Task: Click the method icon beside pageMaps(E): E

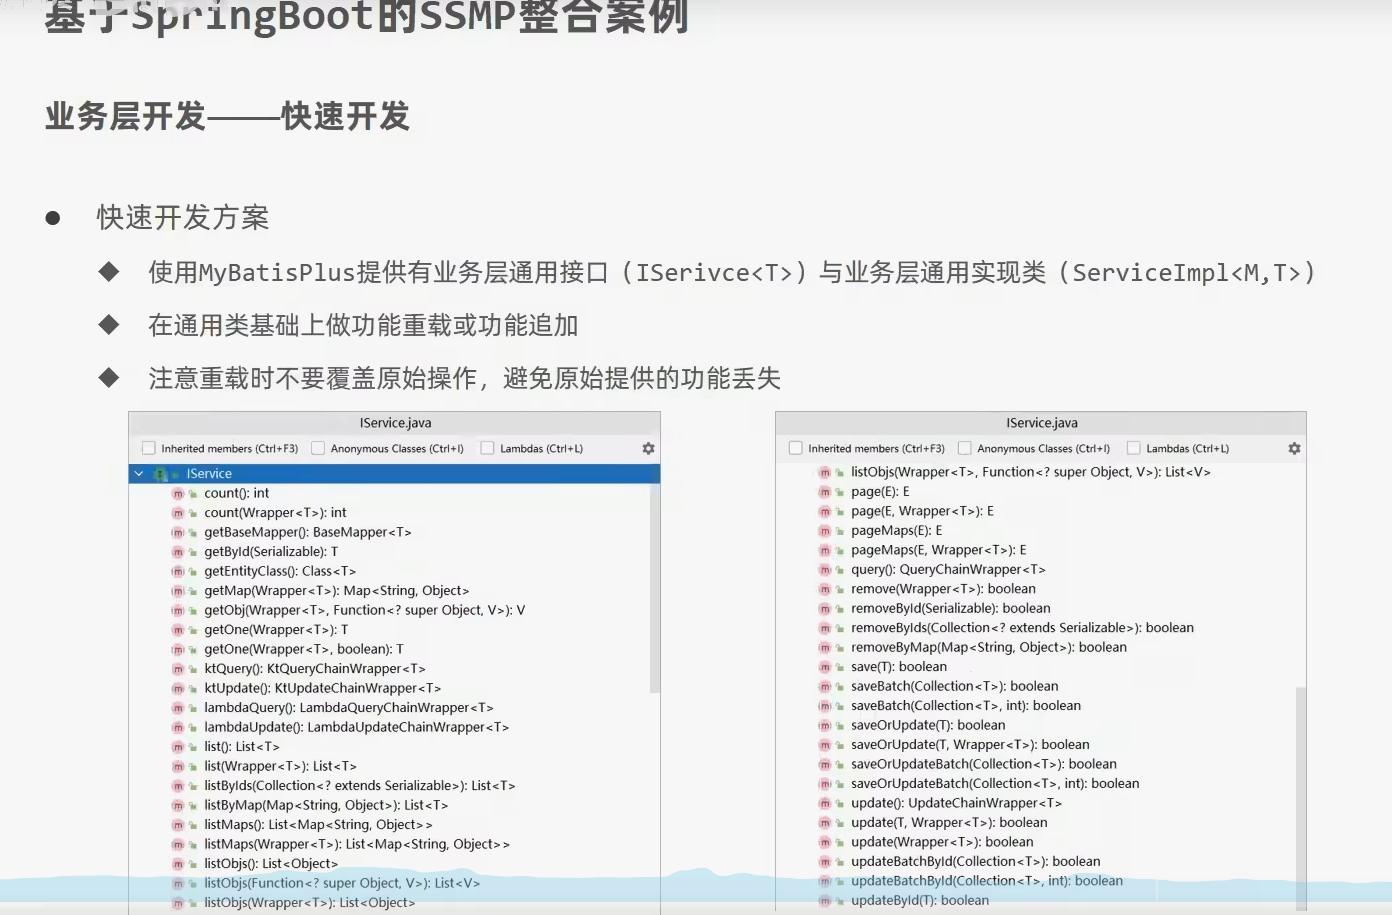Action: pyautogui.click(x=825, y=531)
